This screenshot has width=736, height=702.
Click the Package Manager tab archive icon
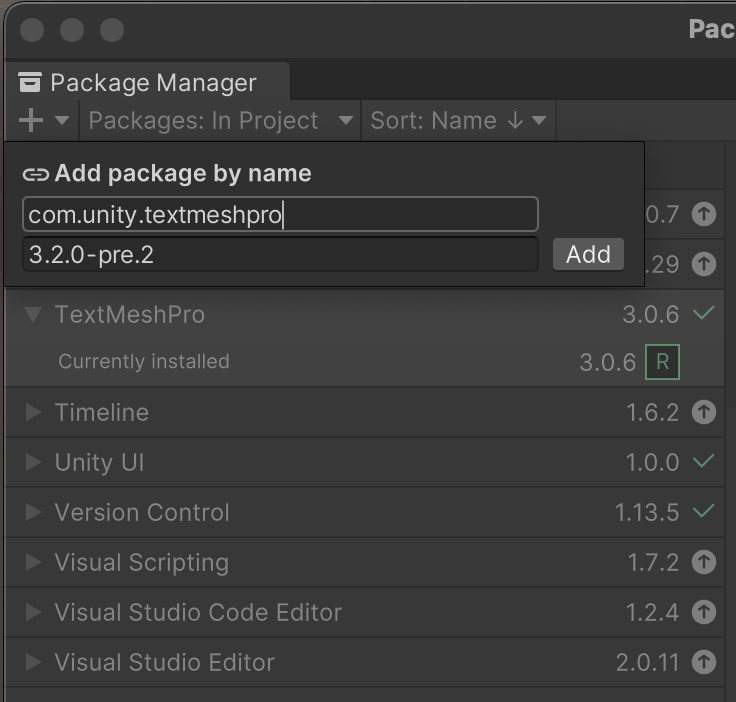click(x=30, y=82)
